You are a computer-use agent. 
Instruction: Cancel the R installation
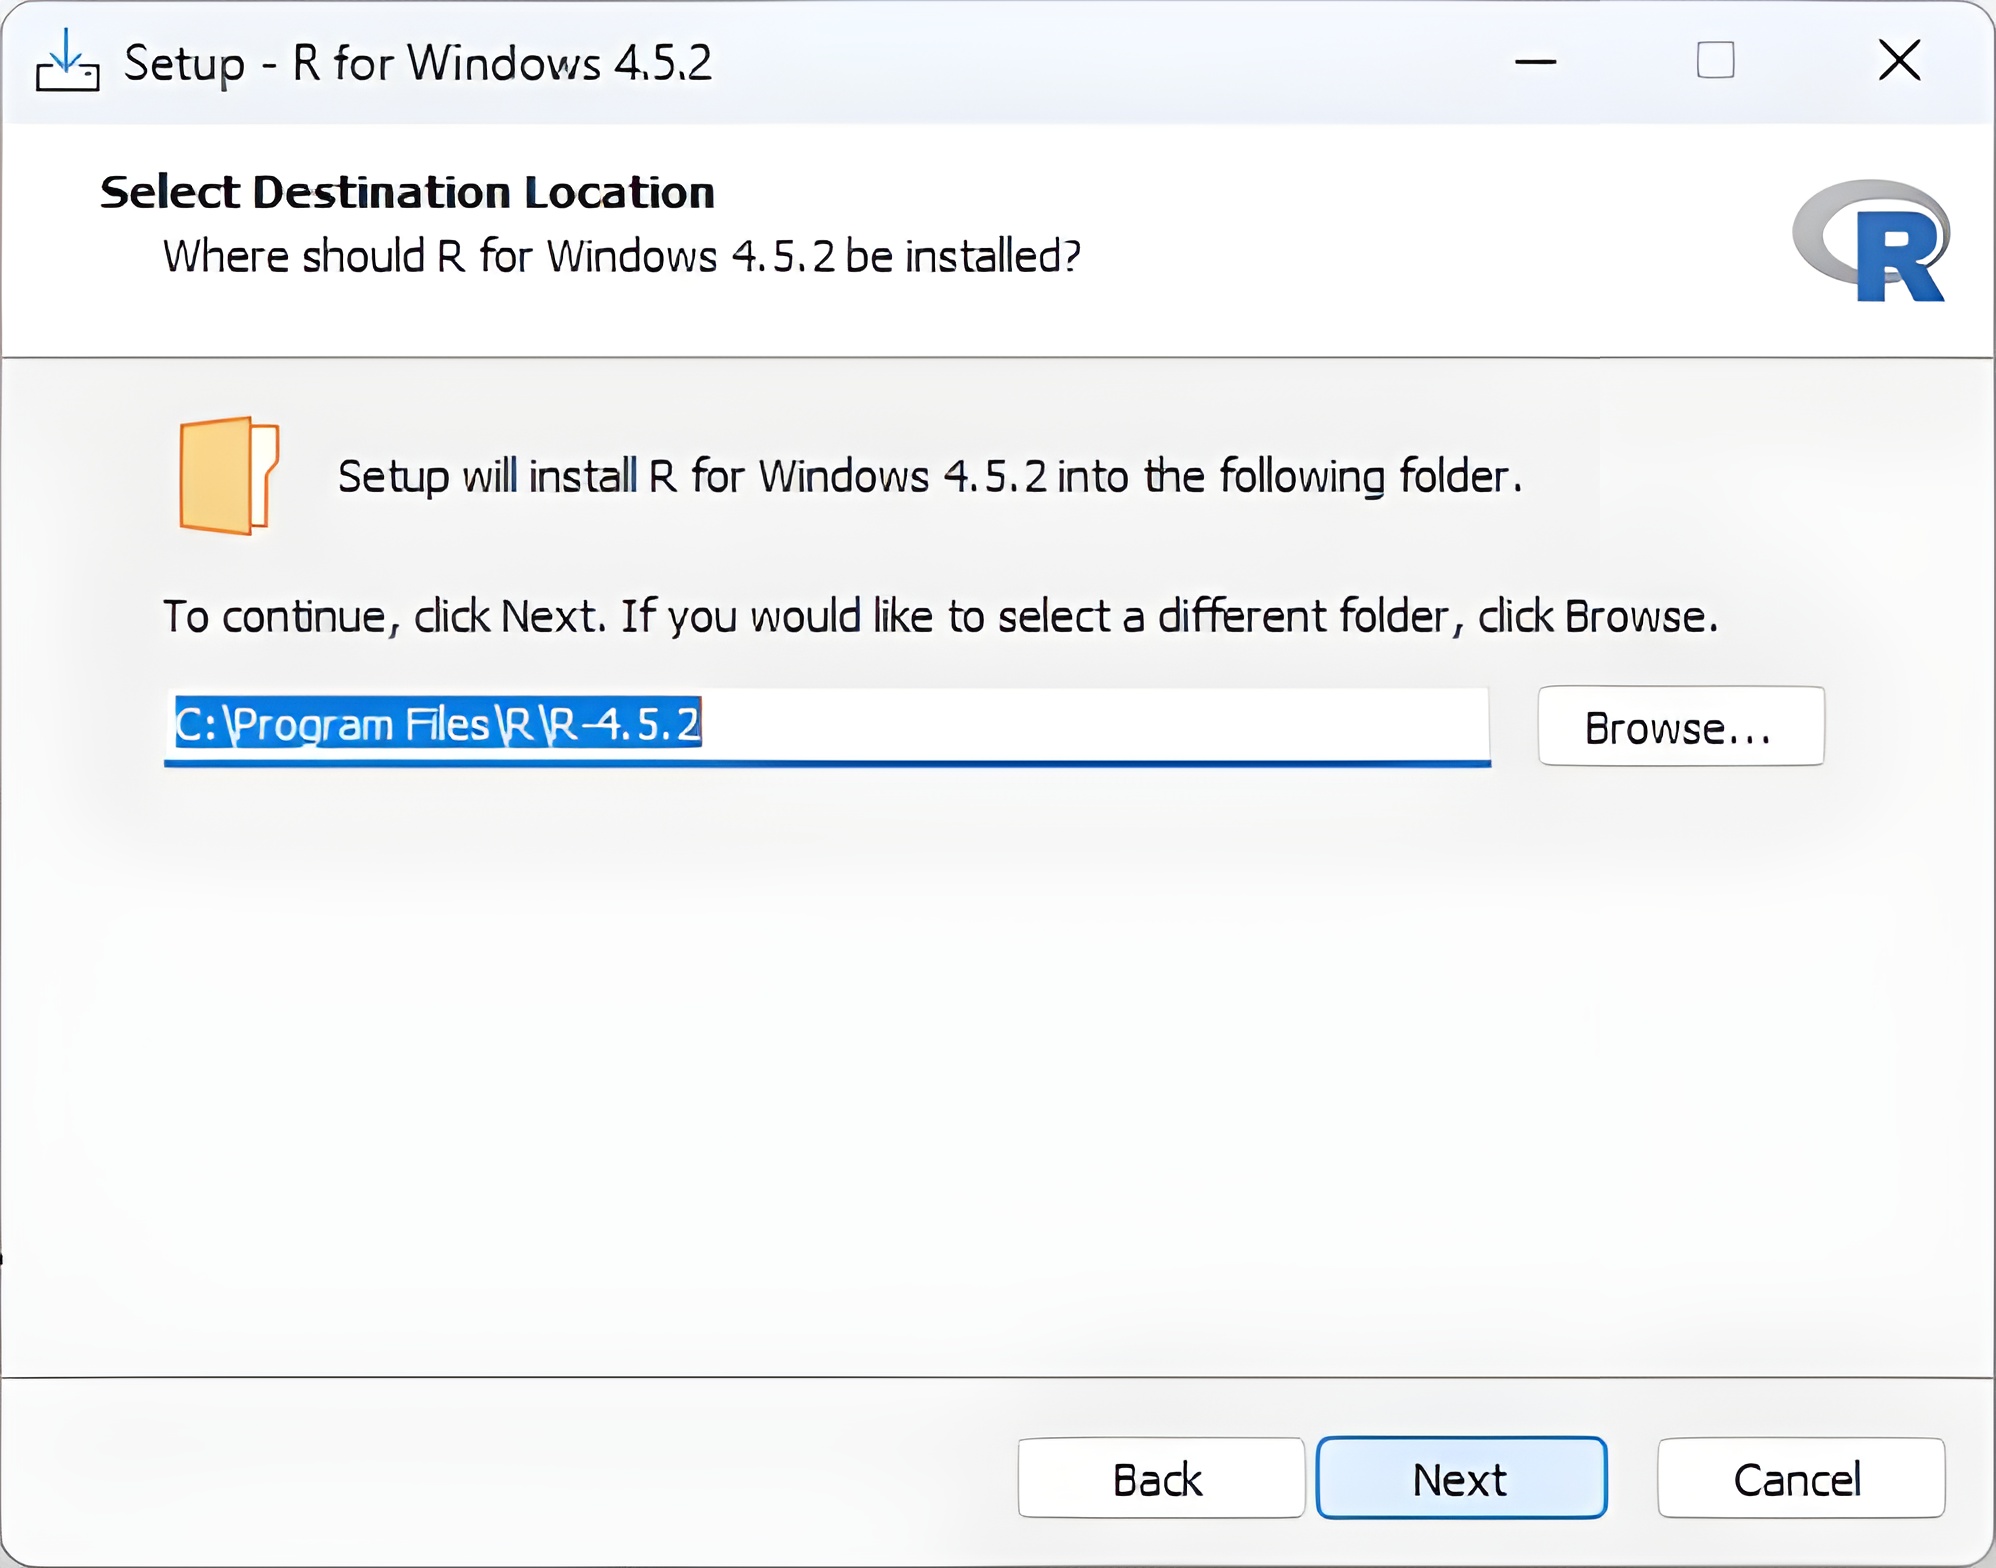(1800, 1478)
